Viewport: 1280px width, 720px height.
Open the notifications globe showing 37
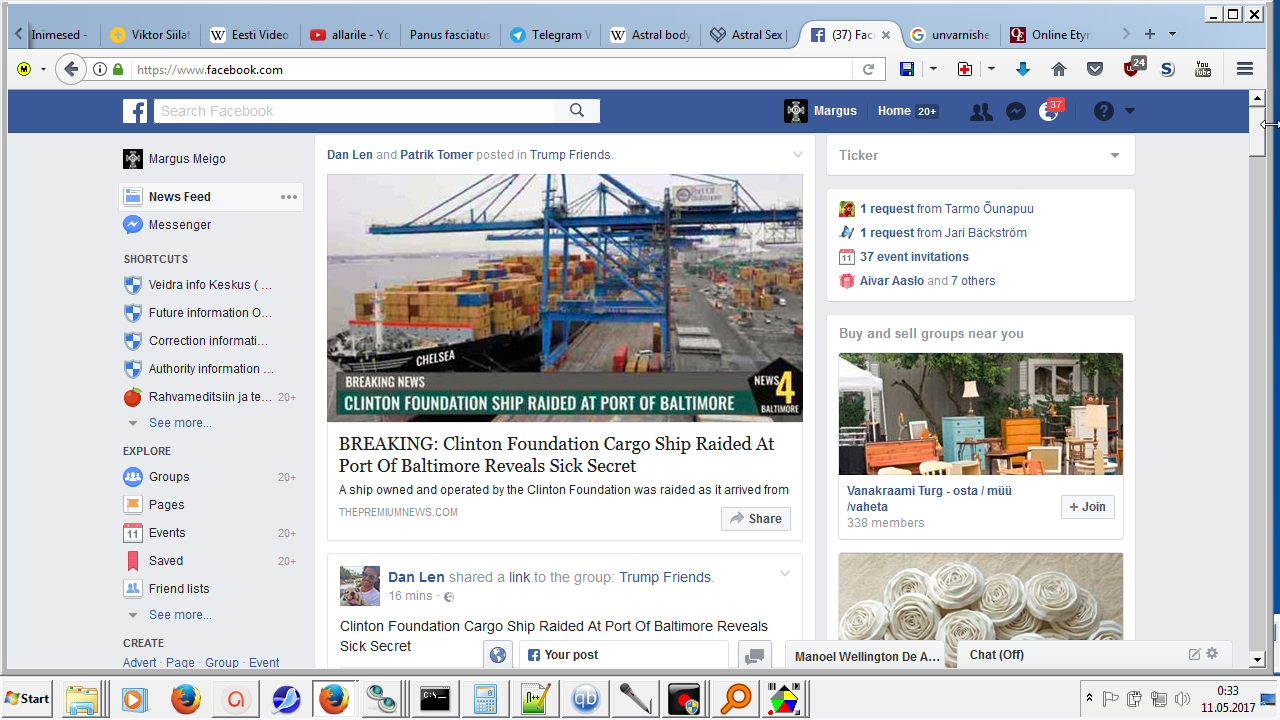[x=1049, y=110]
